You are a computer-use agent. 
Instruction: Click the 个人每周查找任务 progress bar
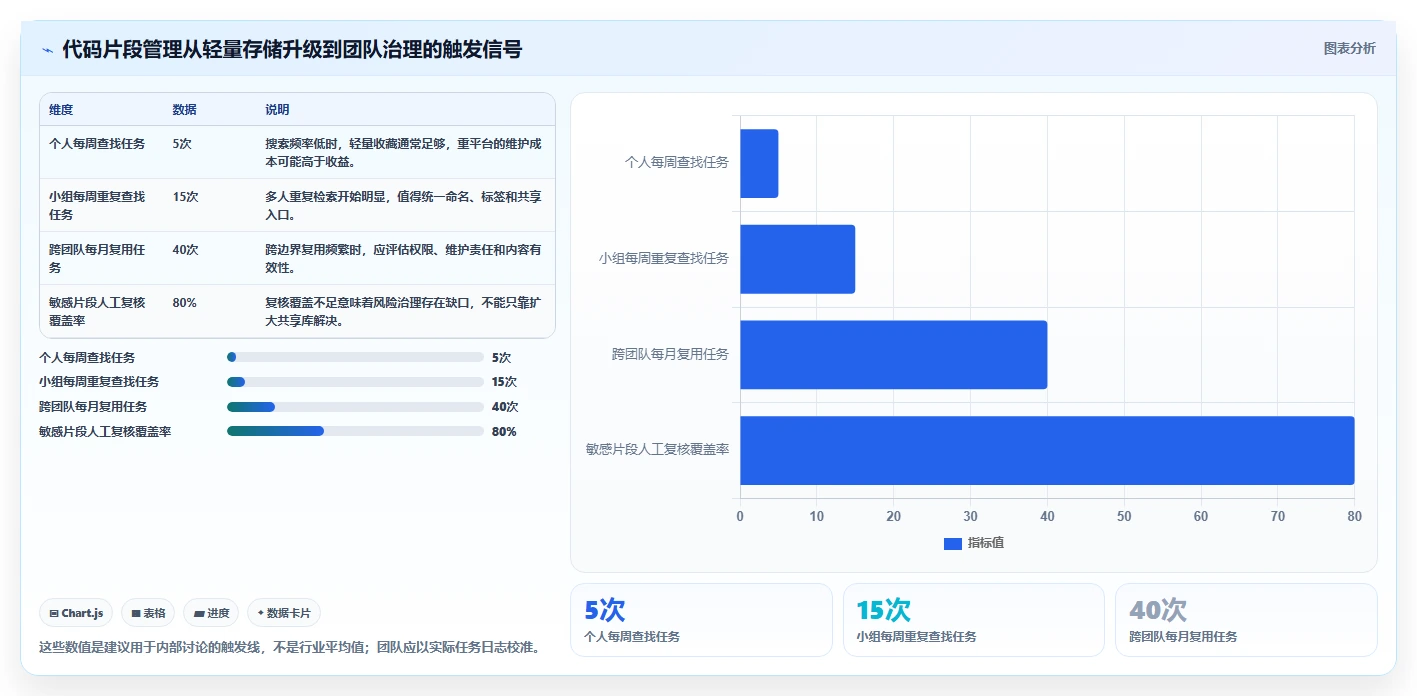pyautogui.click(x=355, y=357)
